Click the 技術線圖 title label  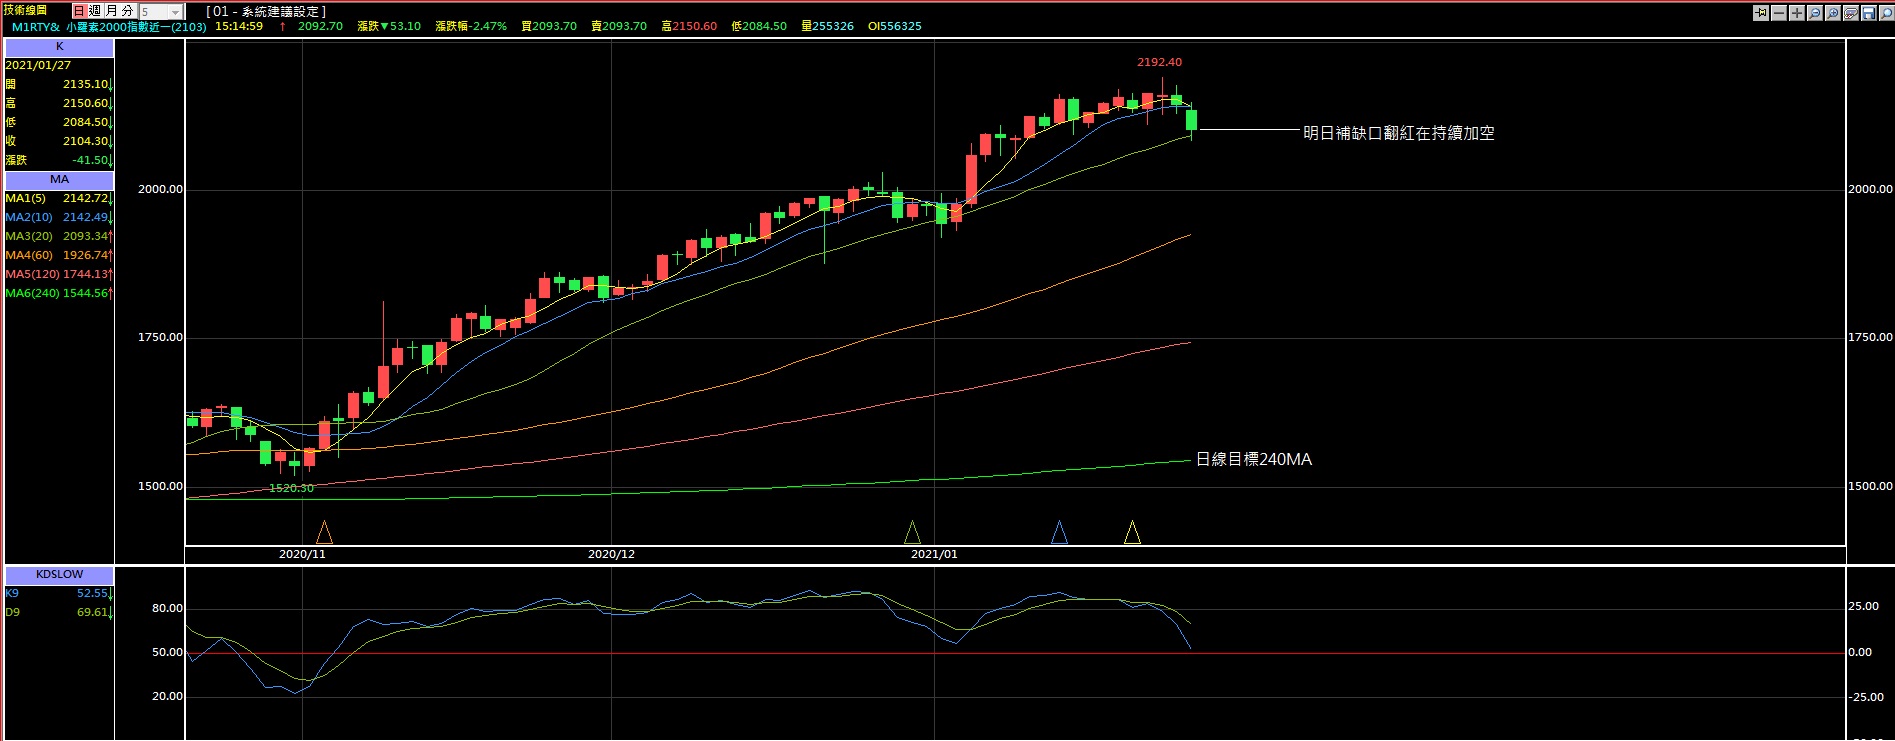(25, 10)
